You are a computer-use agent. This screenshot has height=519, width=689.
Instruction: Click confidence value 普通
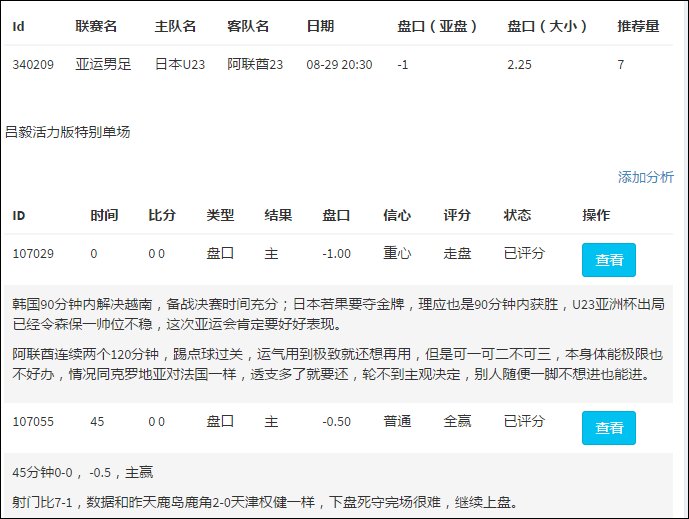point(397,421)
